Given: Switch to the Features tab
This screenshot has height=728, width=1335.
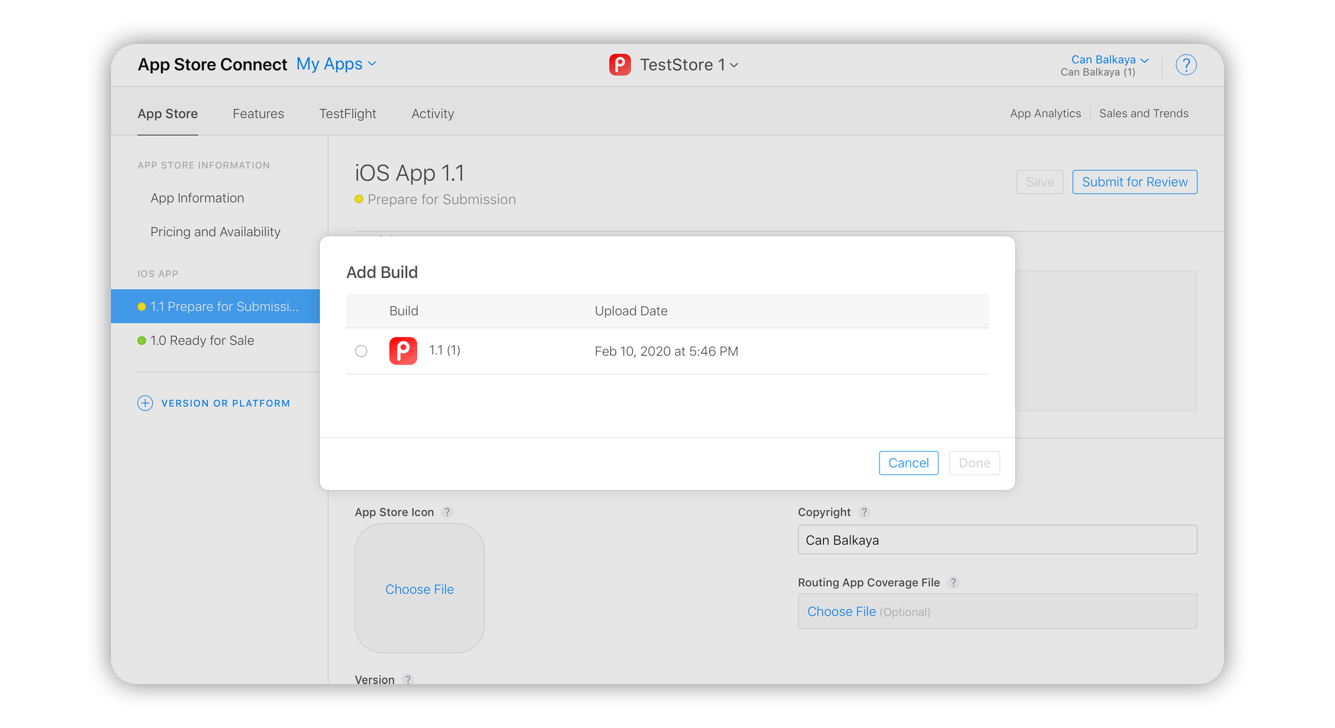Looking at the screenshot, I should 258,114.
